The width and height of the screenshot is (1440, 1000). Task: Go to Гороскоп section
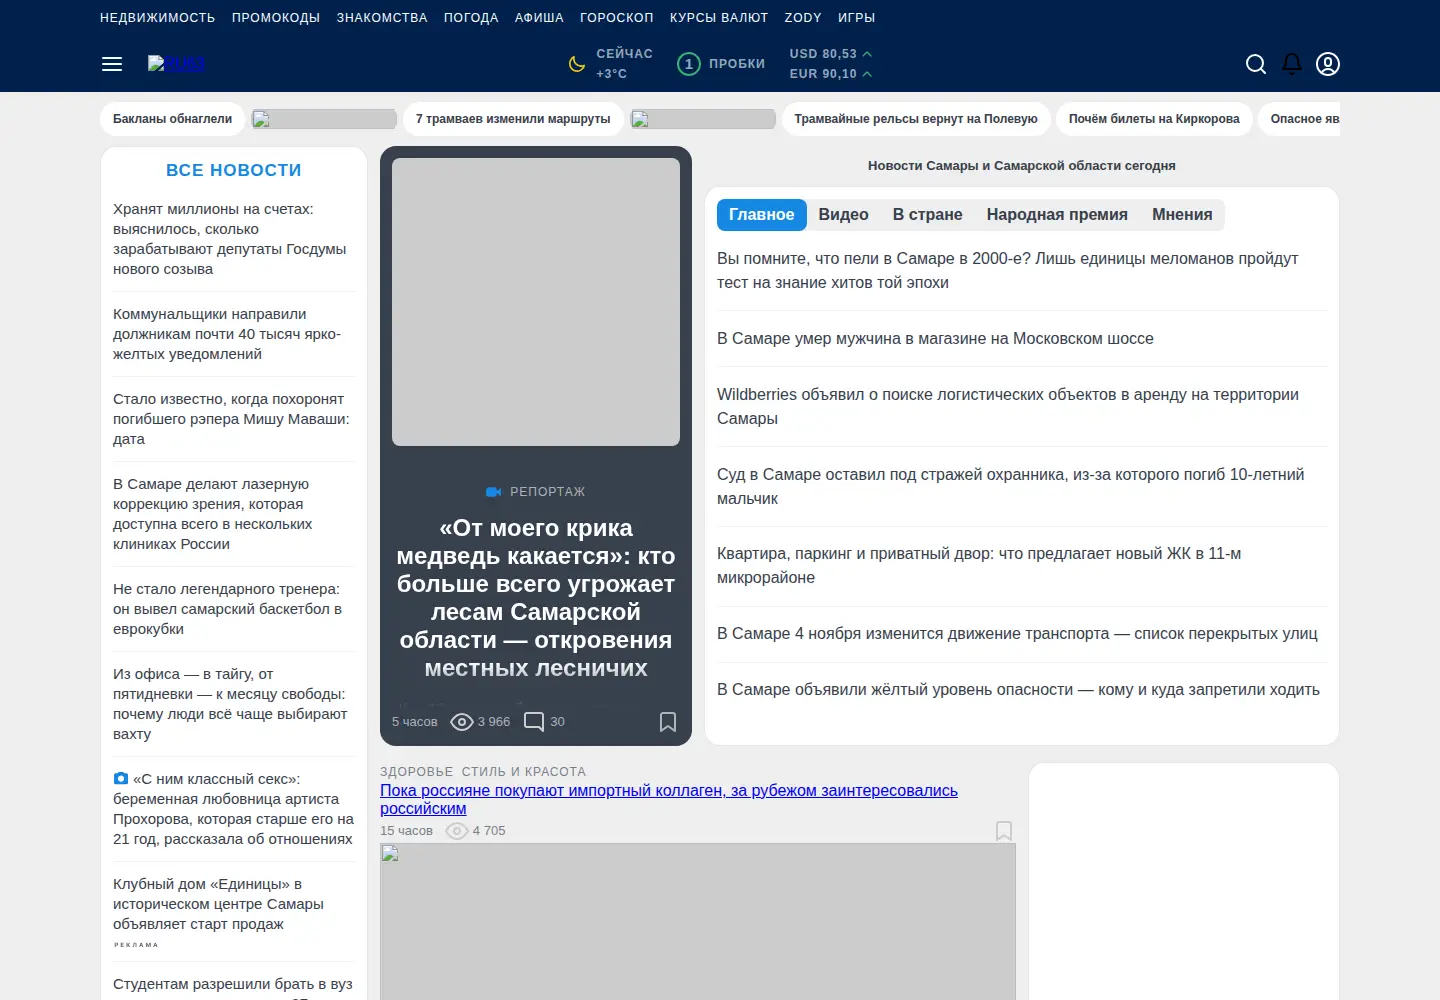tap(617, 18)
